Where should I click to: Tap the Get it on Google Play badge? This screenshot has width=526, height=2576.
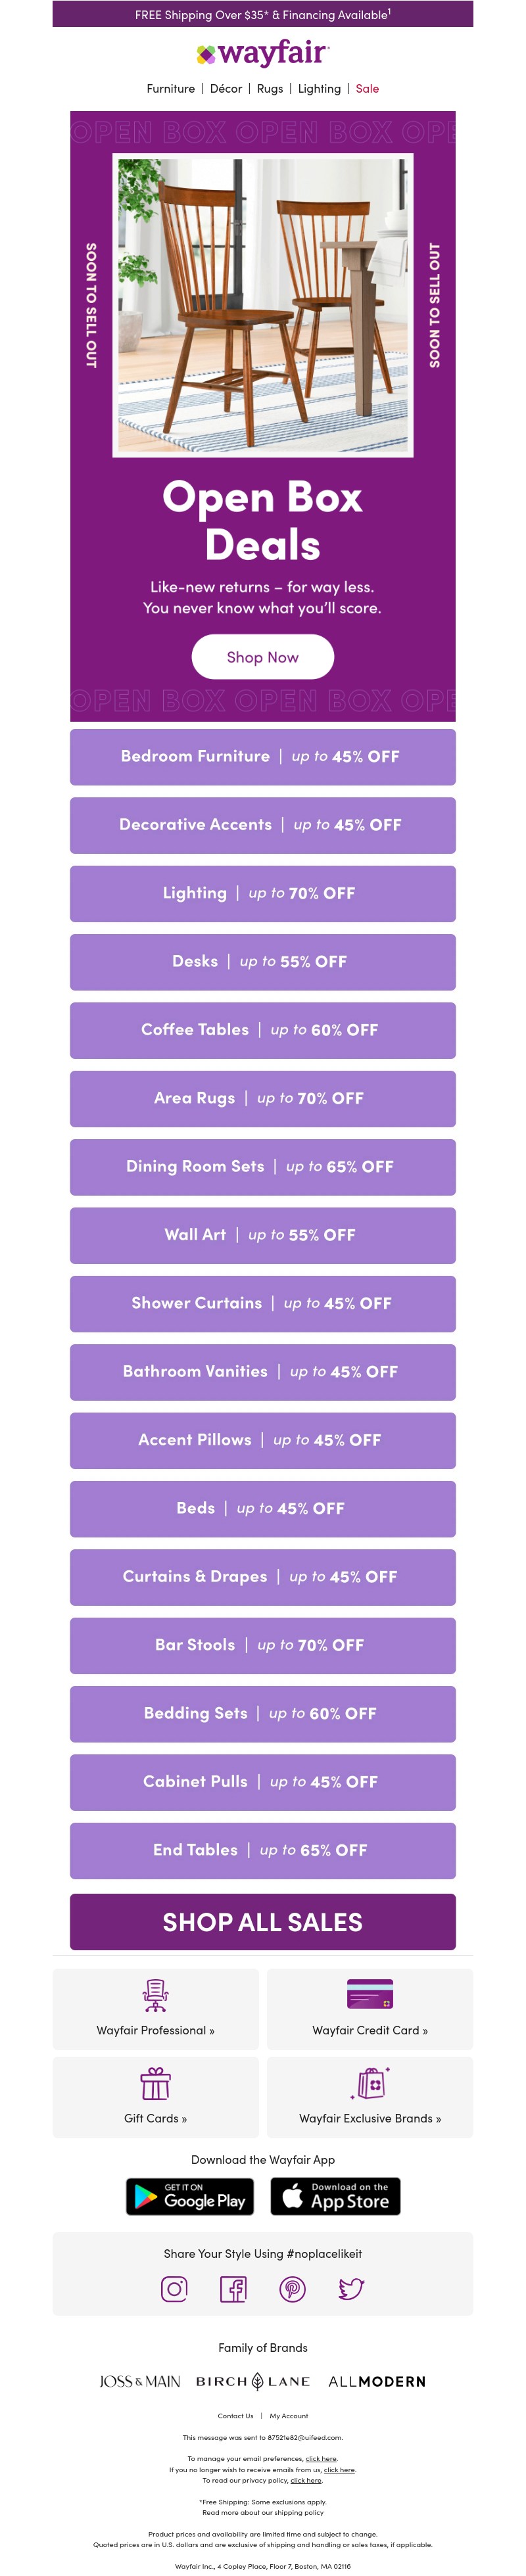(x=190, y=2196)
